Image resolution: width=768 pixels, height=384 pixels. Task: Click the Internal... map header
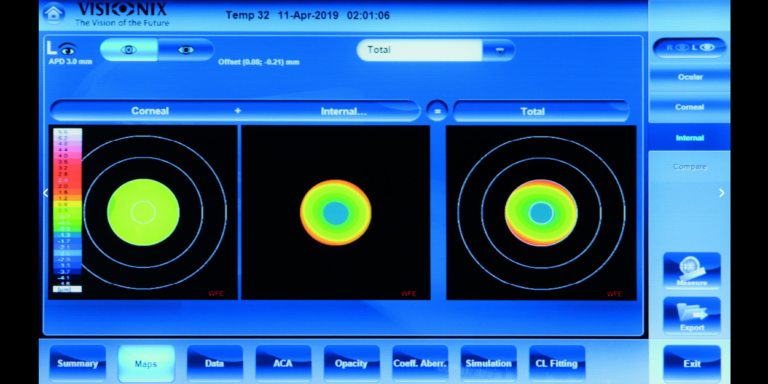[344, 111]
